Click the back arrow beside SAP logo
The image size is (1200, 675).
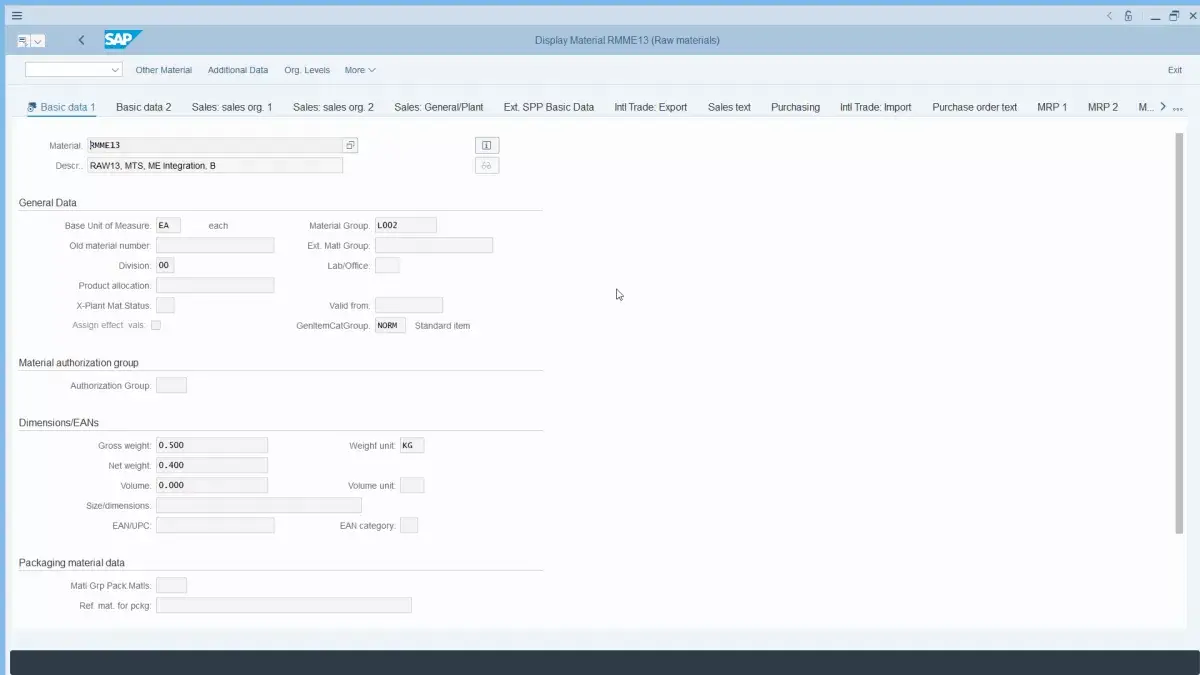(x=81, y=40)
